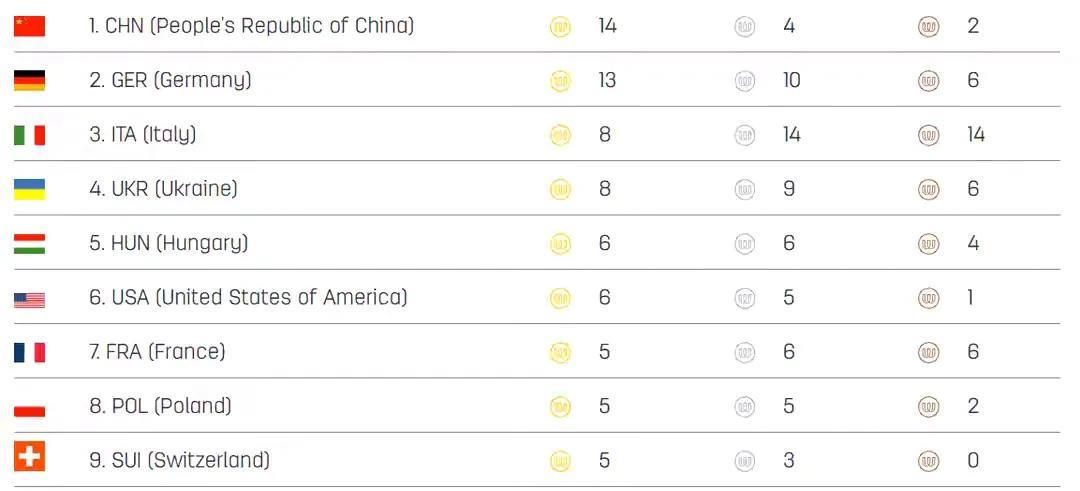
Task: Open the GER (Germany) entry
Action: [170, 80]
